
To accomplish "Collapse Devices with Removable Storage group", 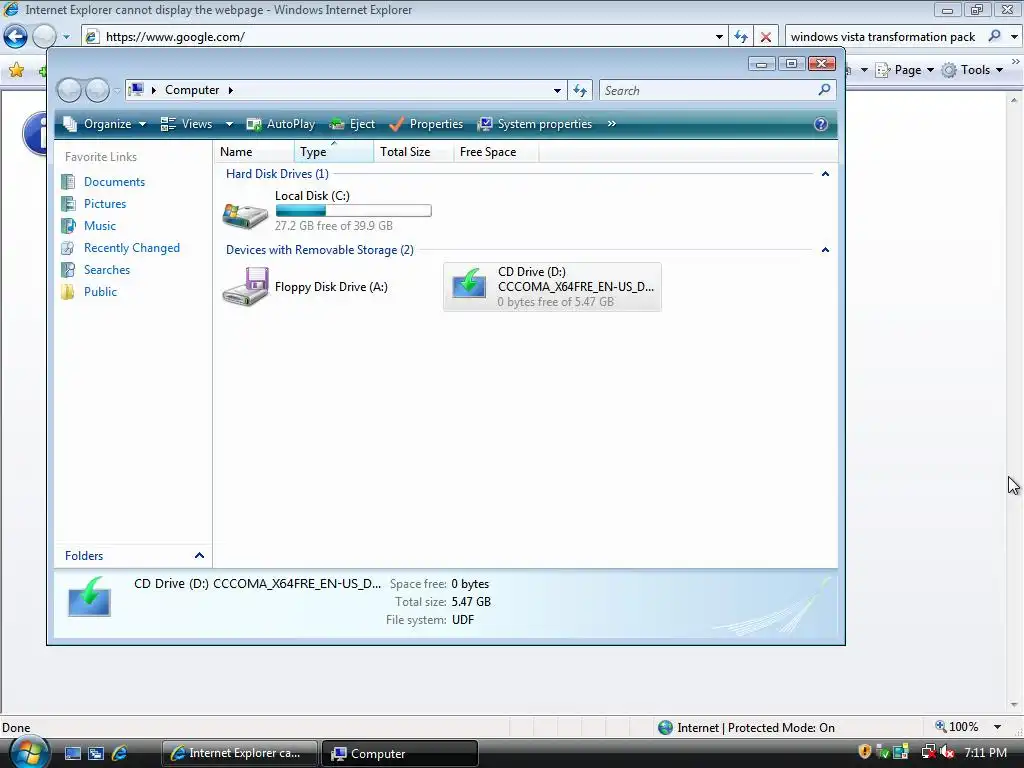I will [825, 250].
